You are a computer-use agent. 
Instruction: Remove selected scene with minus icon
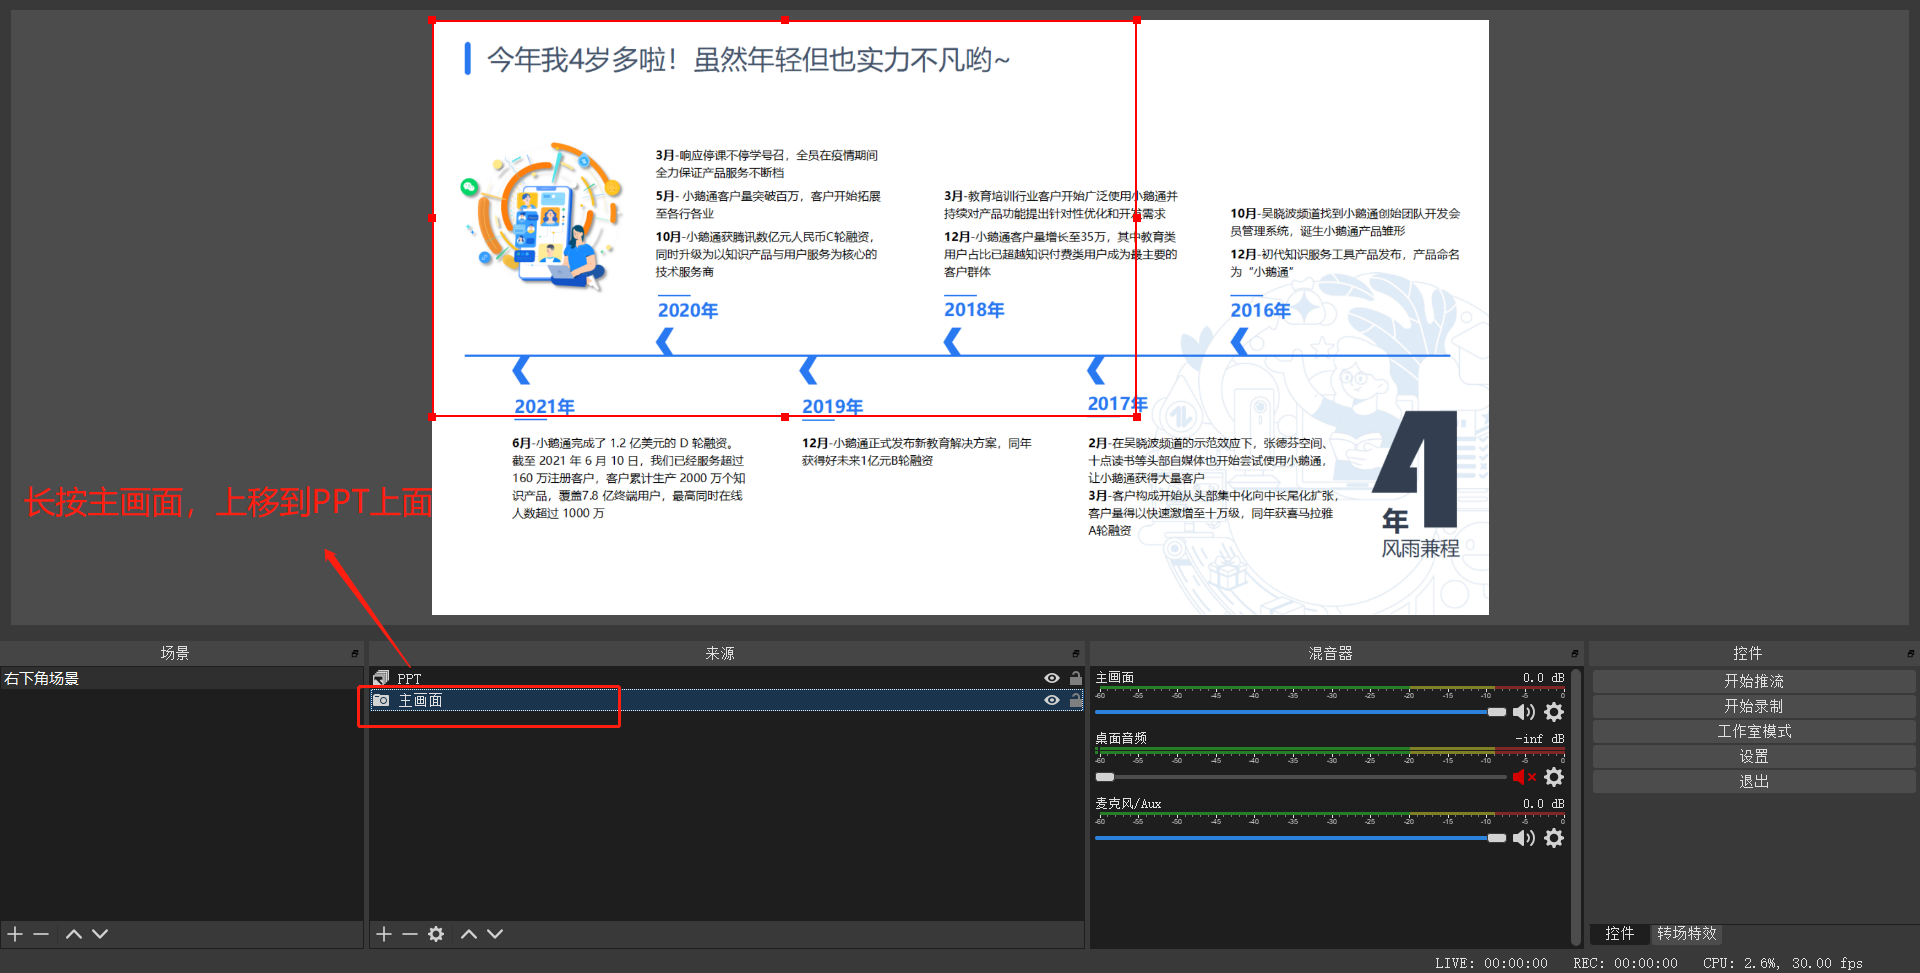click(x=41, y=934)
